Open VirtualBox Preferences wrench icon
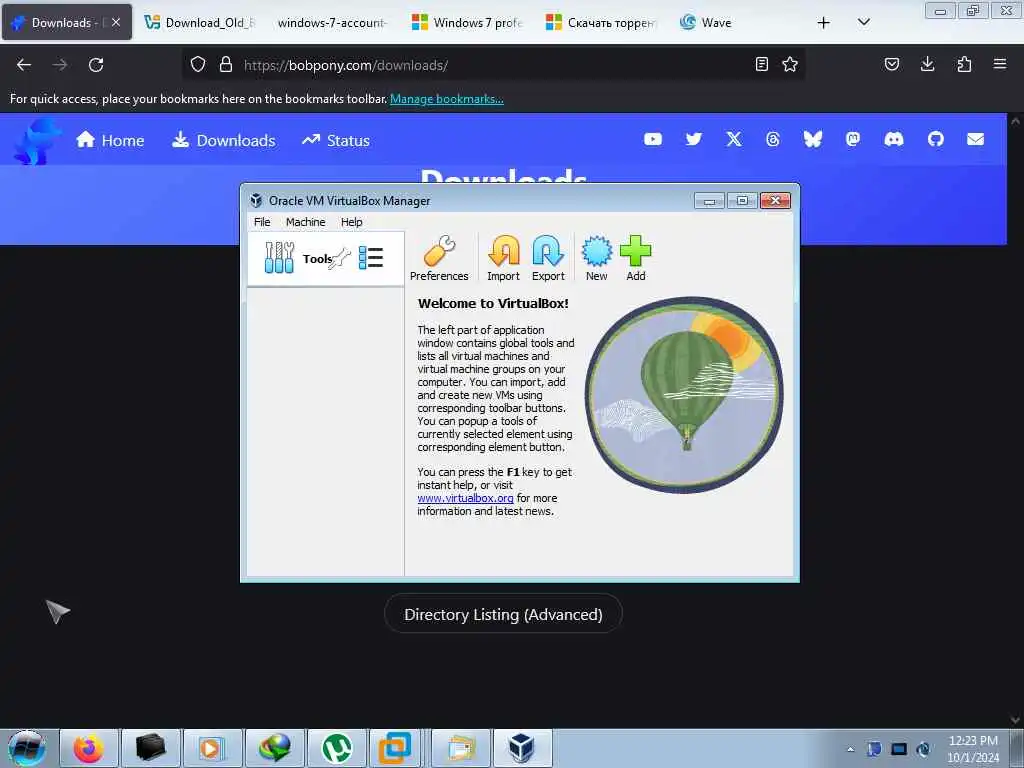Screen dimensions: 1024x768 (439, 258)
